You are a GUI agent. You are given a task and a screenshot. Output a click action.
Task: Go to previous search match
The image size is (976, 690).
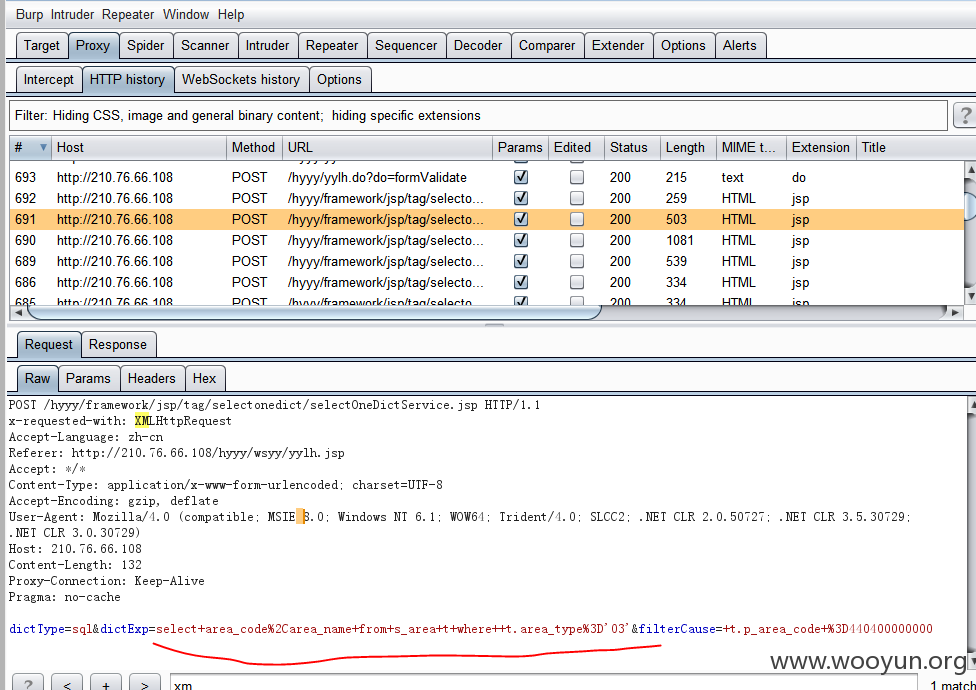(x=67, y=684)
